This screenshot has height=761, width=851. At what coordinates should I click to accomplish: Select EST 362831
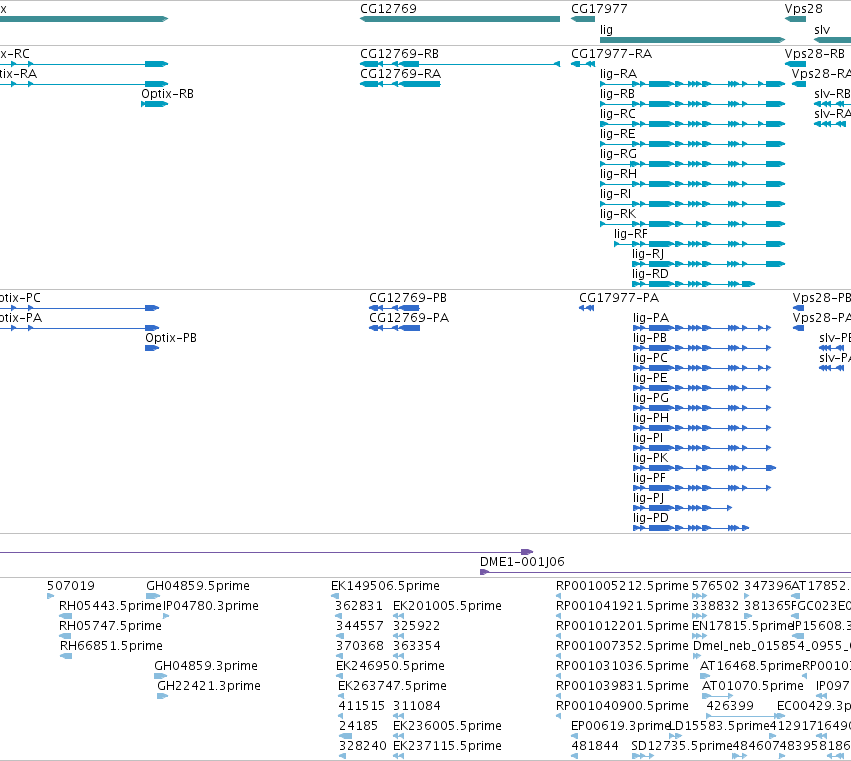pyautogui.click(x=359, y=606)
